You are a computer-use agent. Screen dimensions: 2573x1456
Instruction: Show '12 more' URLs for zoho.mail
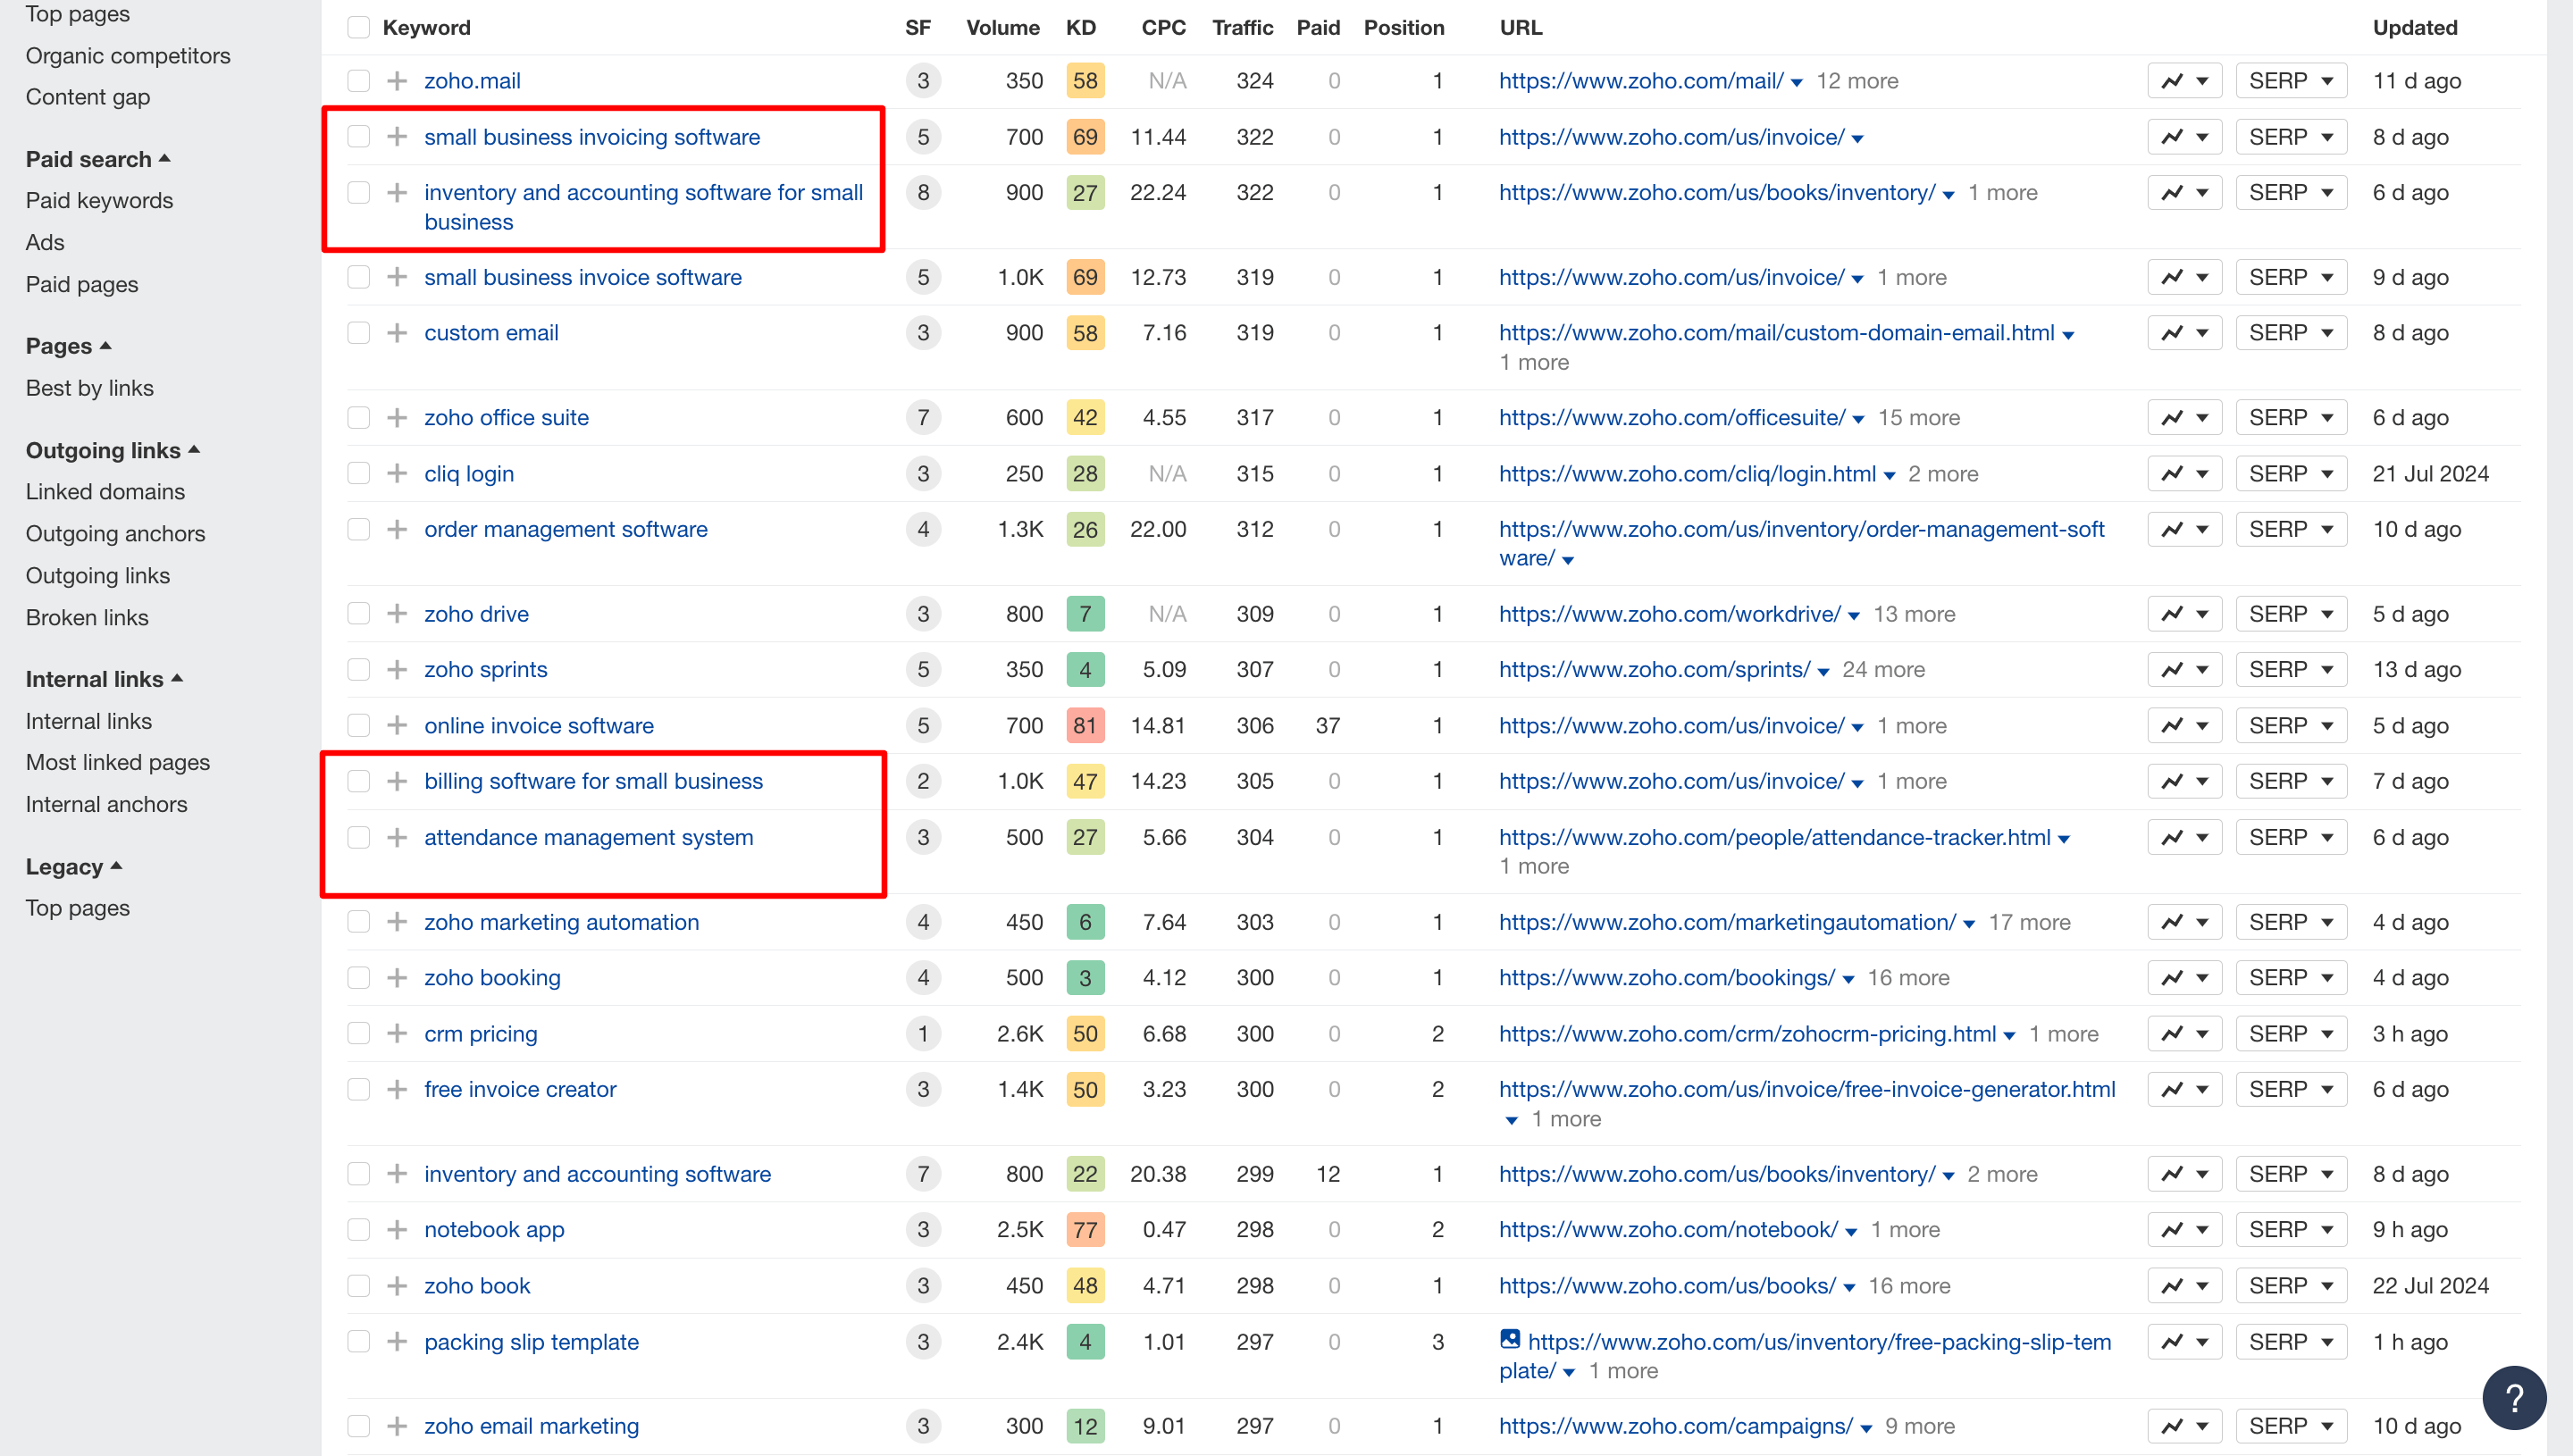[1857, 81]
